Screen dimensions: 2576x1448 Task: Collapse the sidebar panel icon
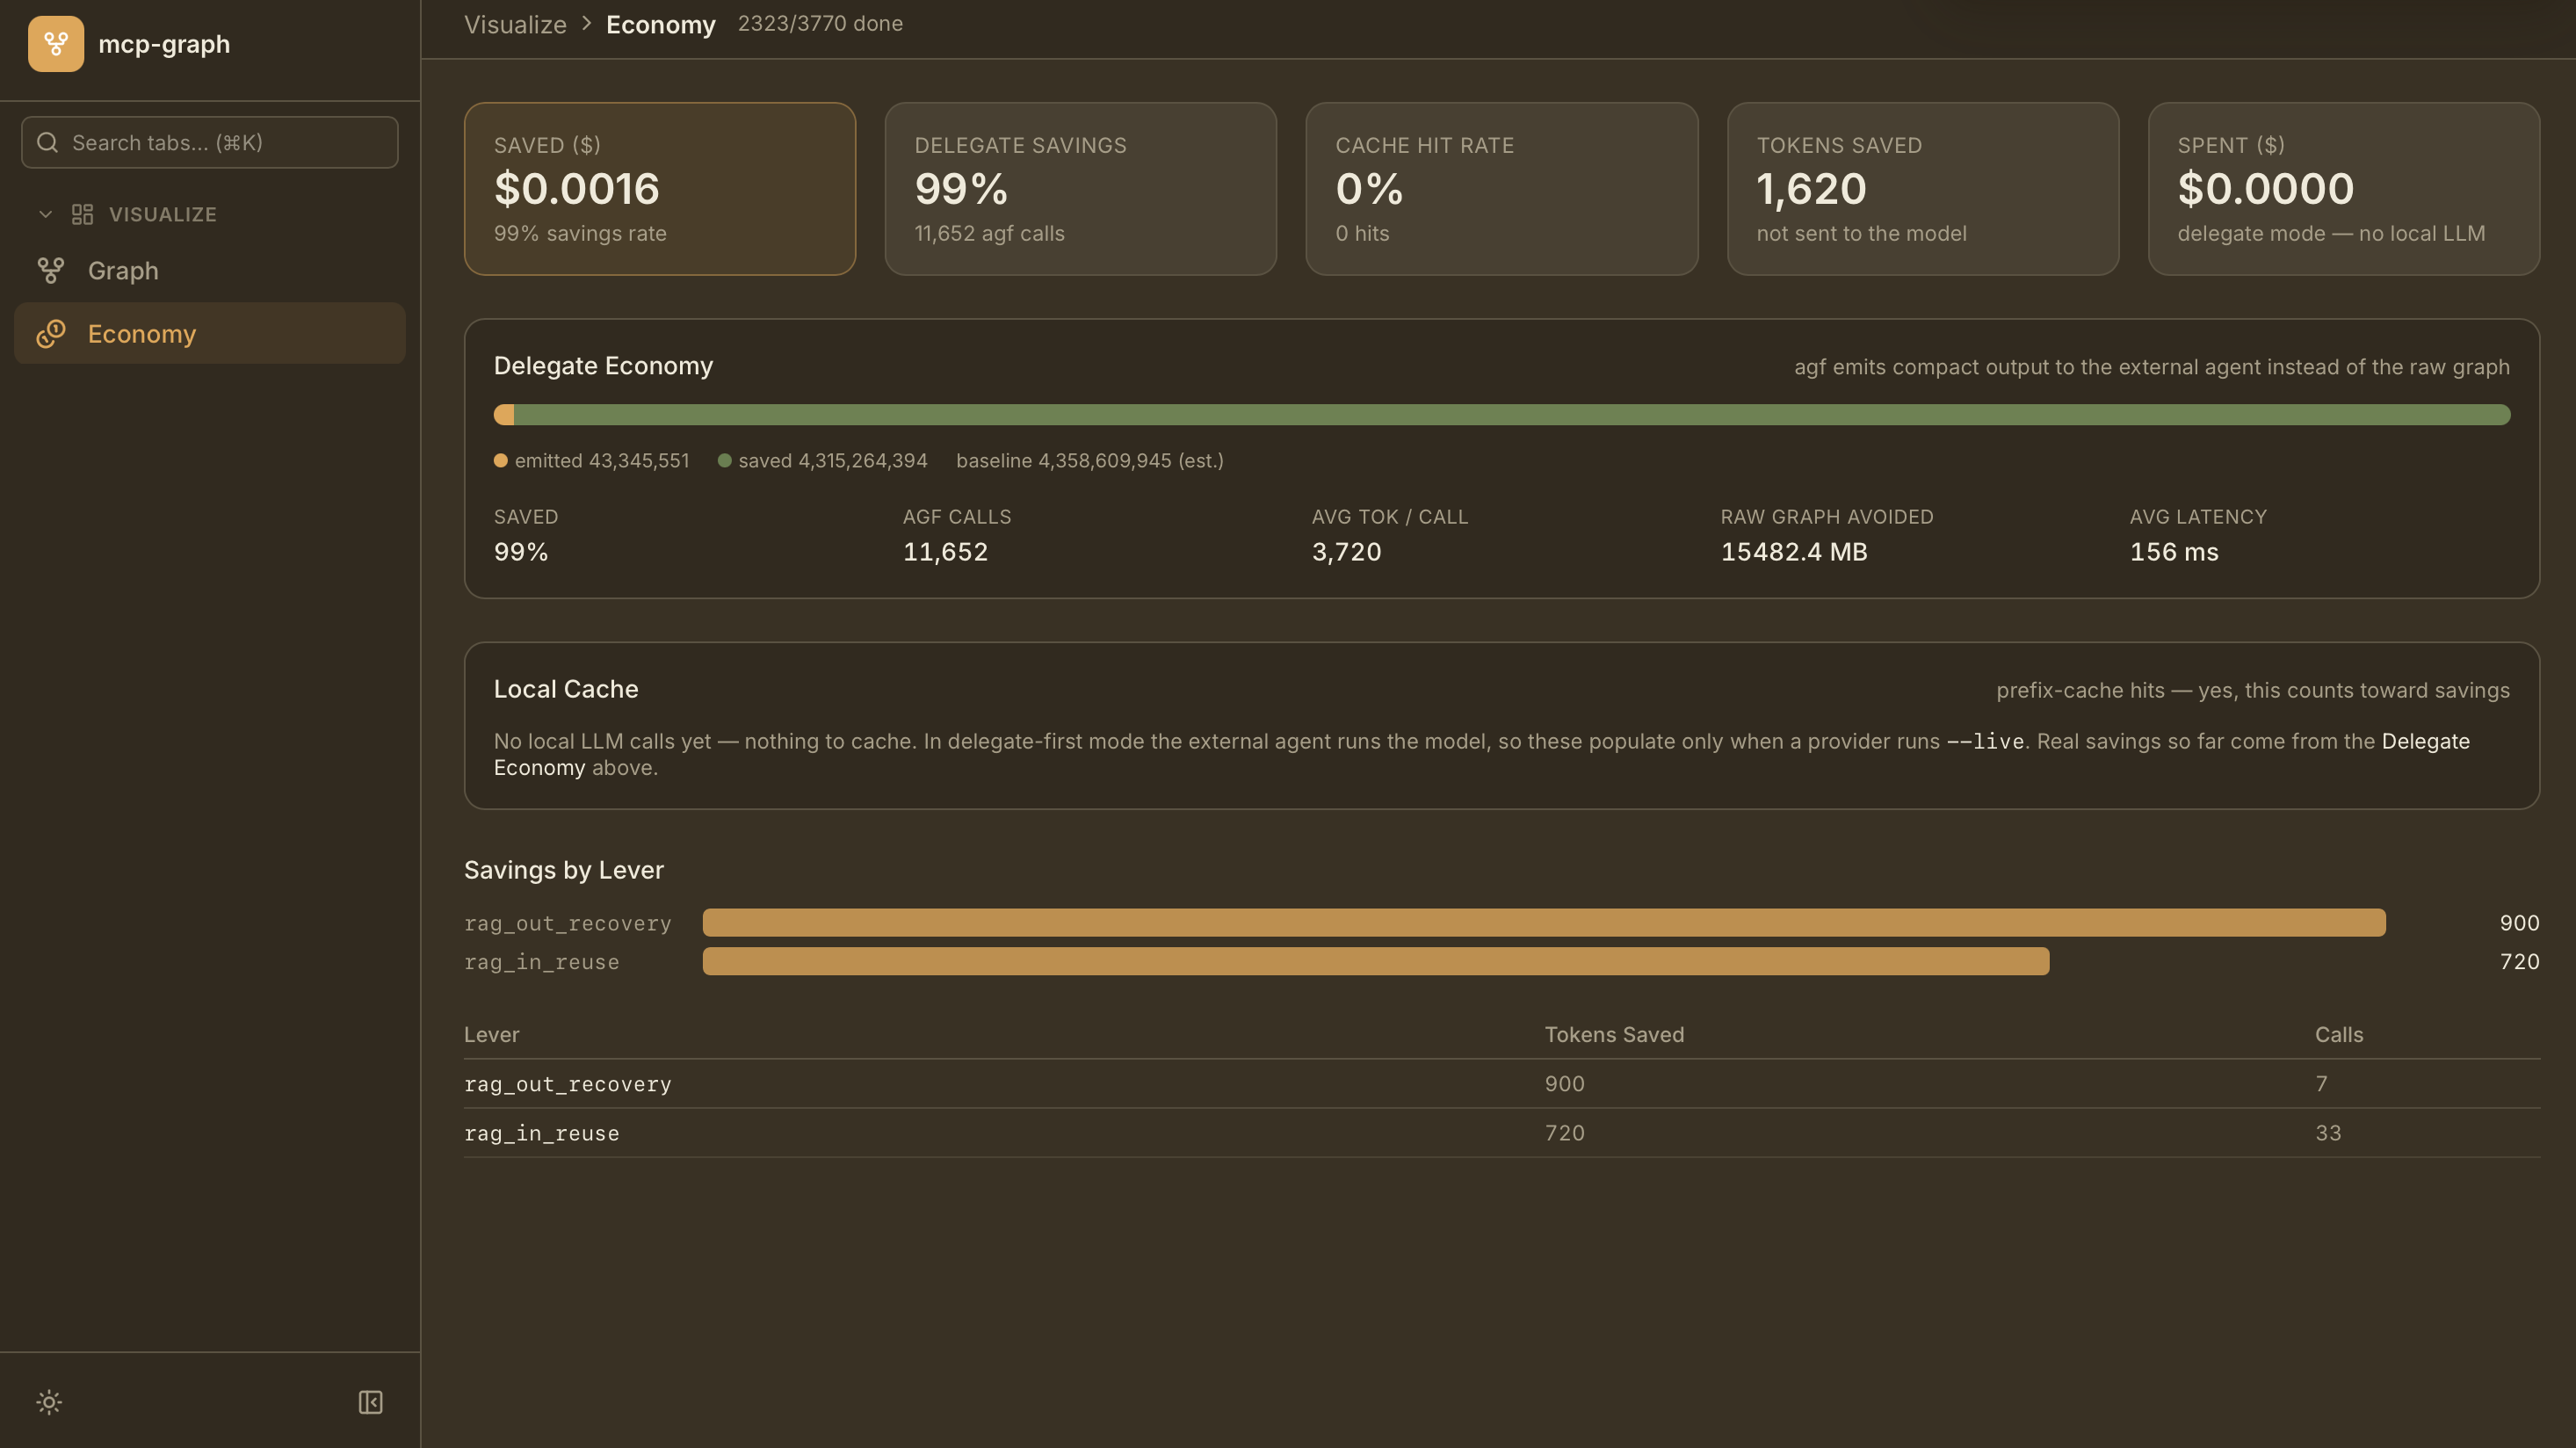point(370,1402)
